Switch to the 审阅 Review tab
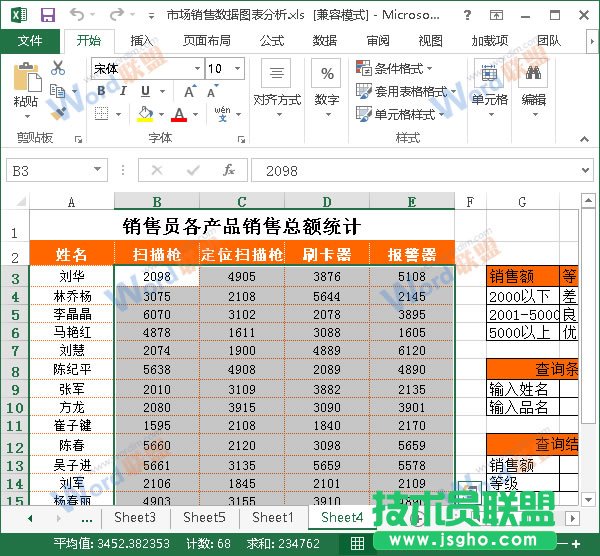The image size is (600, 556). click(x=378, y=41)
